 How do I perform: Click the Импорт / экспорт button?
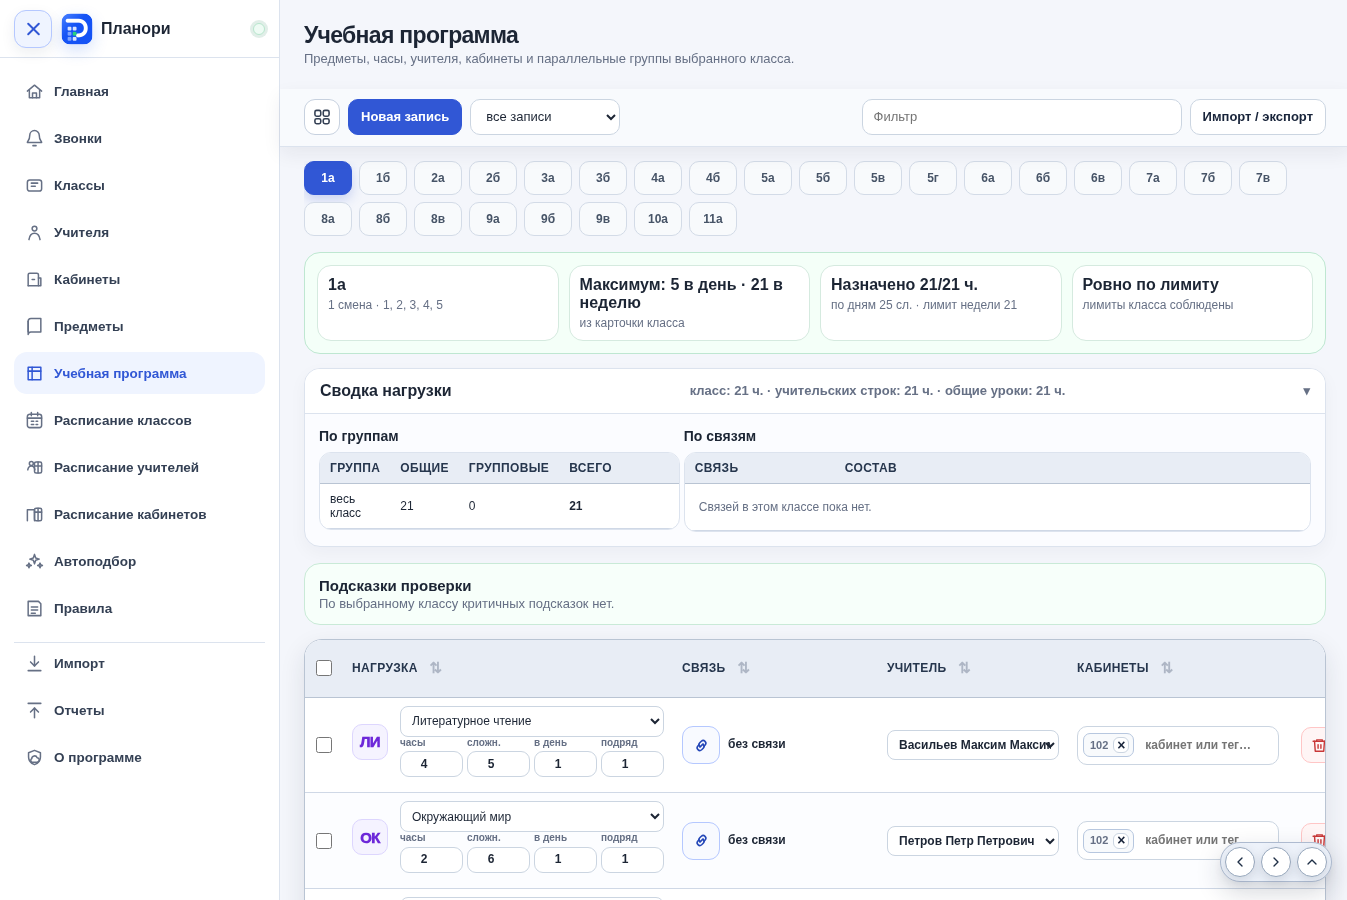[1258, 117]
